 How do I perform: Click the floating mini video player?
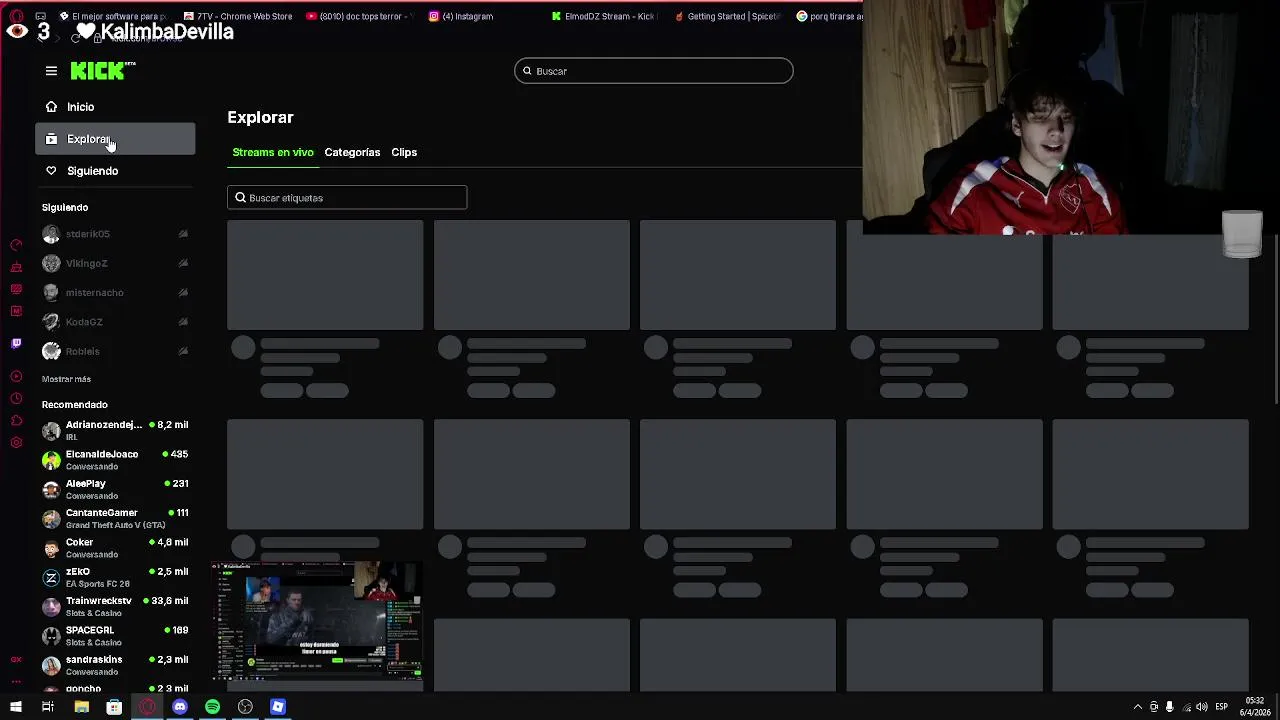point(317,621)
